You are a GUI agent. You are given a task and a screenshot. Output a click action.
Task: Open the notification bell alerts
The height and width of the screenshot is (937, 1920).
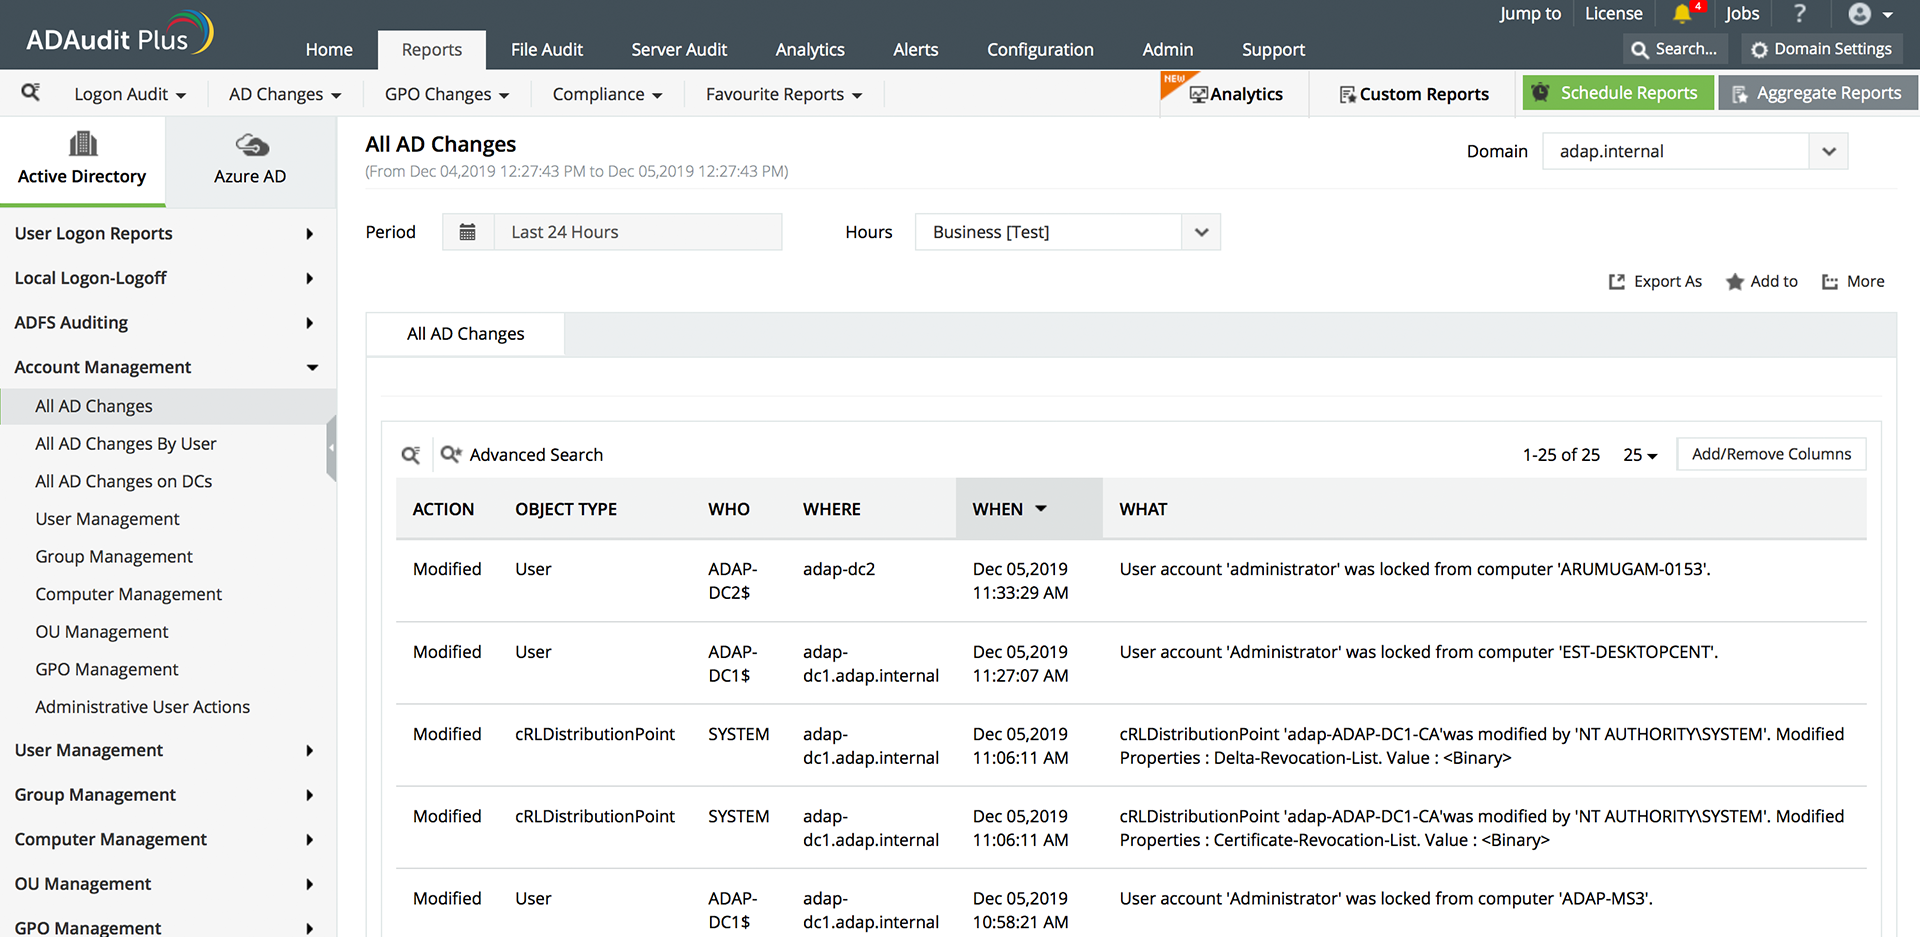(1683, 14)
